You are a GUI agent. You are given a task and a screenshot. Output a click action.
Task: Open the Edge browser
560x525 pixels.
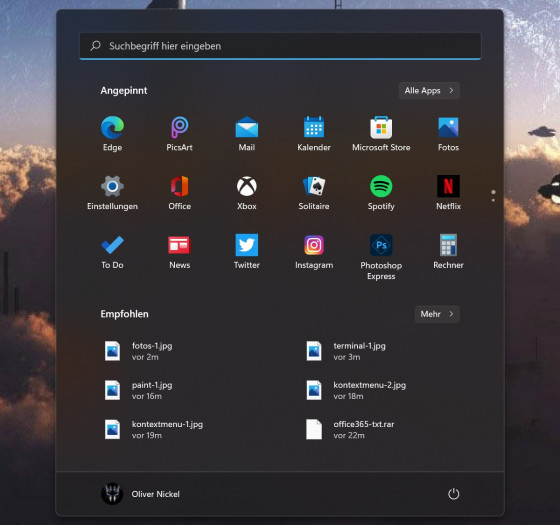pyautogui.click(x=112, y=134)
